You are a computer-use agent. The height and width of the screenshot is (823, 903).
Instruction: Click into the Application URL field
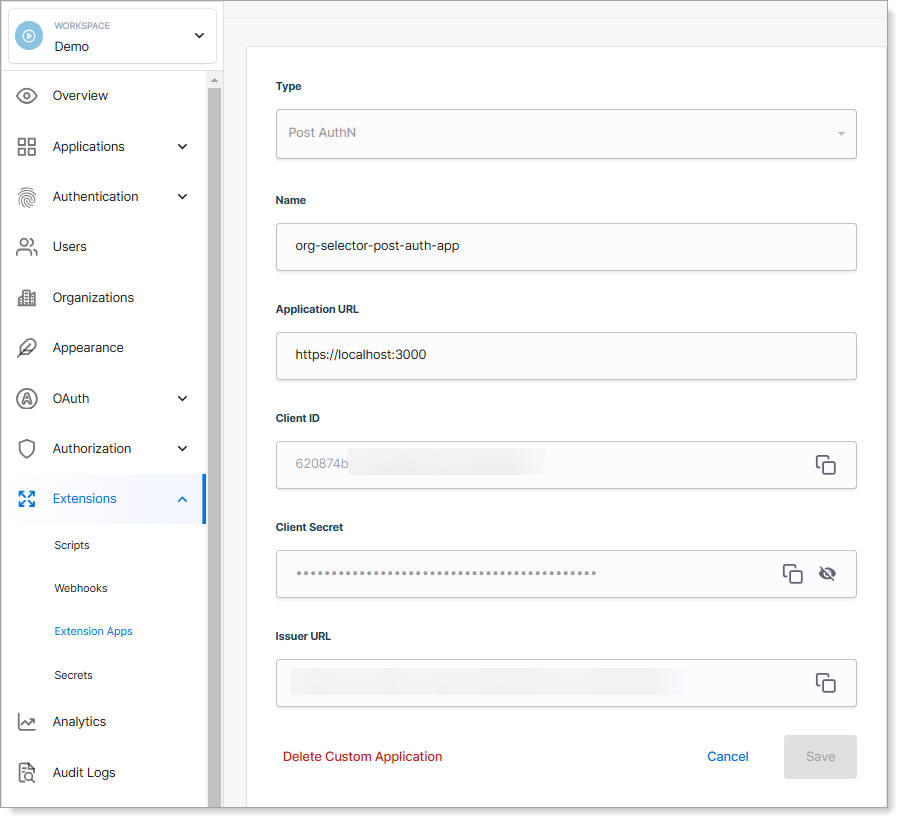566,356
